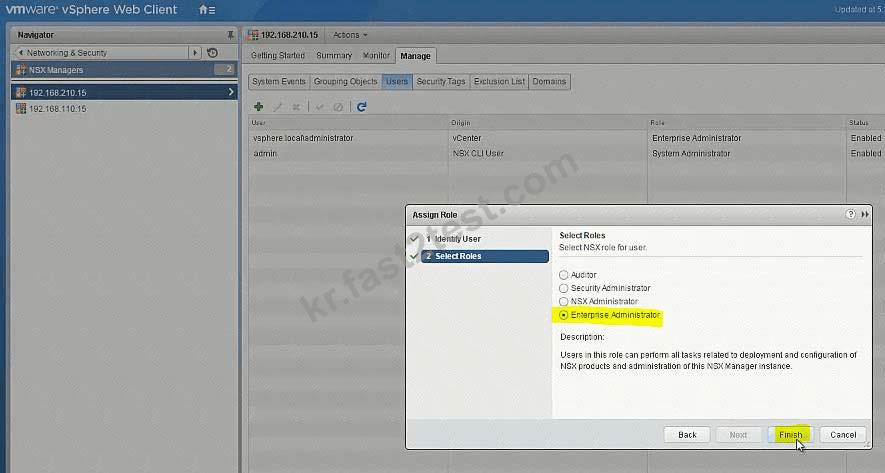The width and height of the screenshot is (885, 473).
Task: Go to step 2 Select Roles
Action: [485, 256]
